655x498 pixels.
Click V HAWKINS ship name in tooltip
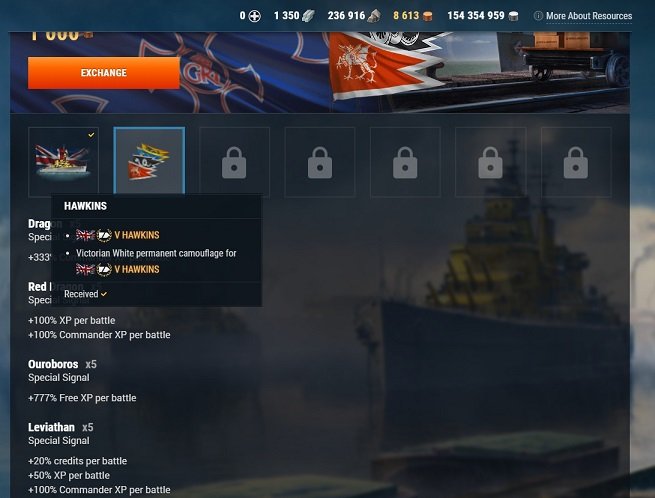[137, 235]
